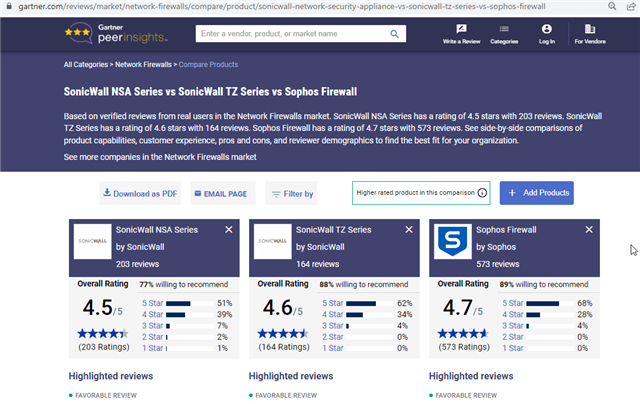Click the browser zoom magnifier icon
Screen dimensions: 640x404
click(x=612, y=6)
